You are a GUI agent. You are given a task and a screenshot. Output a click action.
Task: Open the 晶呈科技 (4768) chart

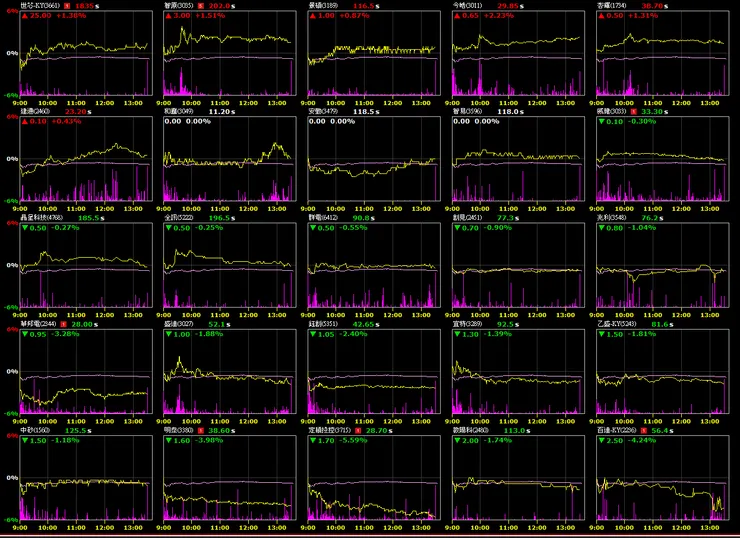(86, 265)
